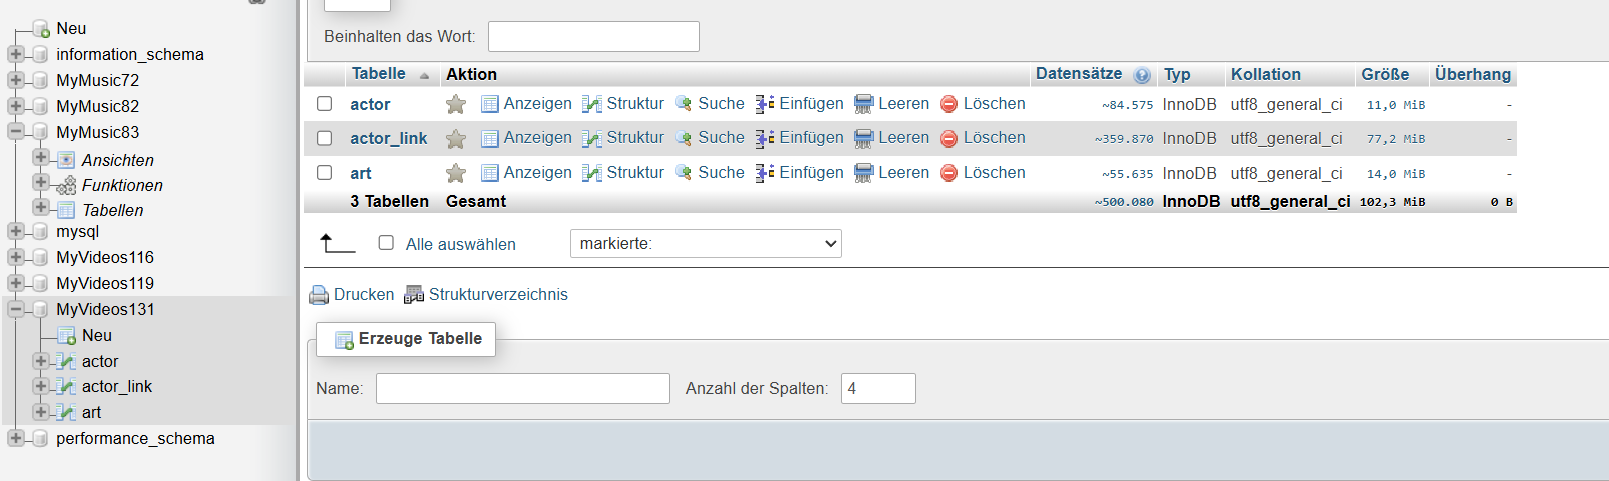Click the printer icon next to Drucken

[x=319, y=295]
